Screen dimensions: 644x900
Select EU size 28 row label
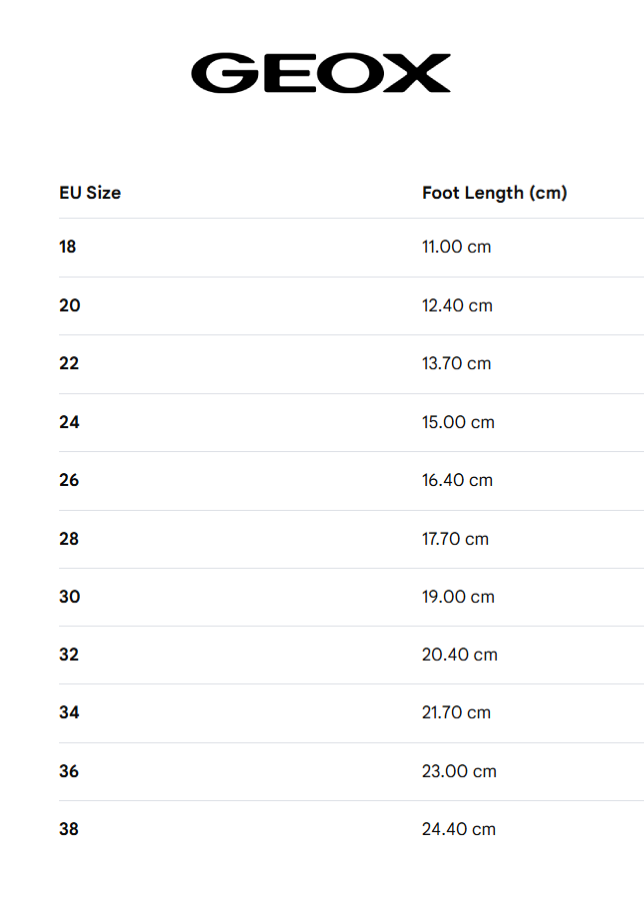tap(69, 538)
